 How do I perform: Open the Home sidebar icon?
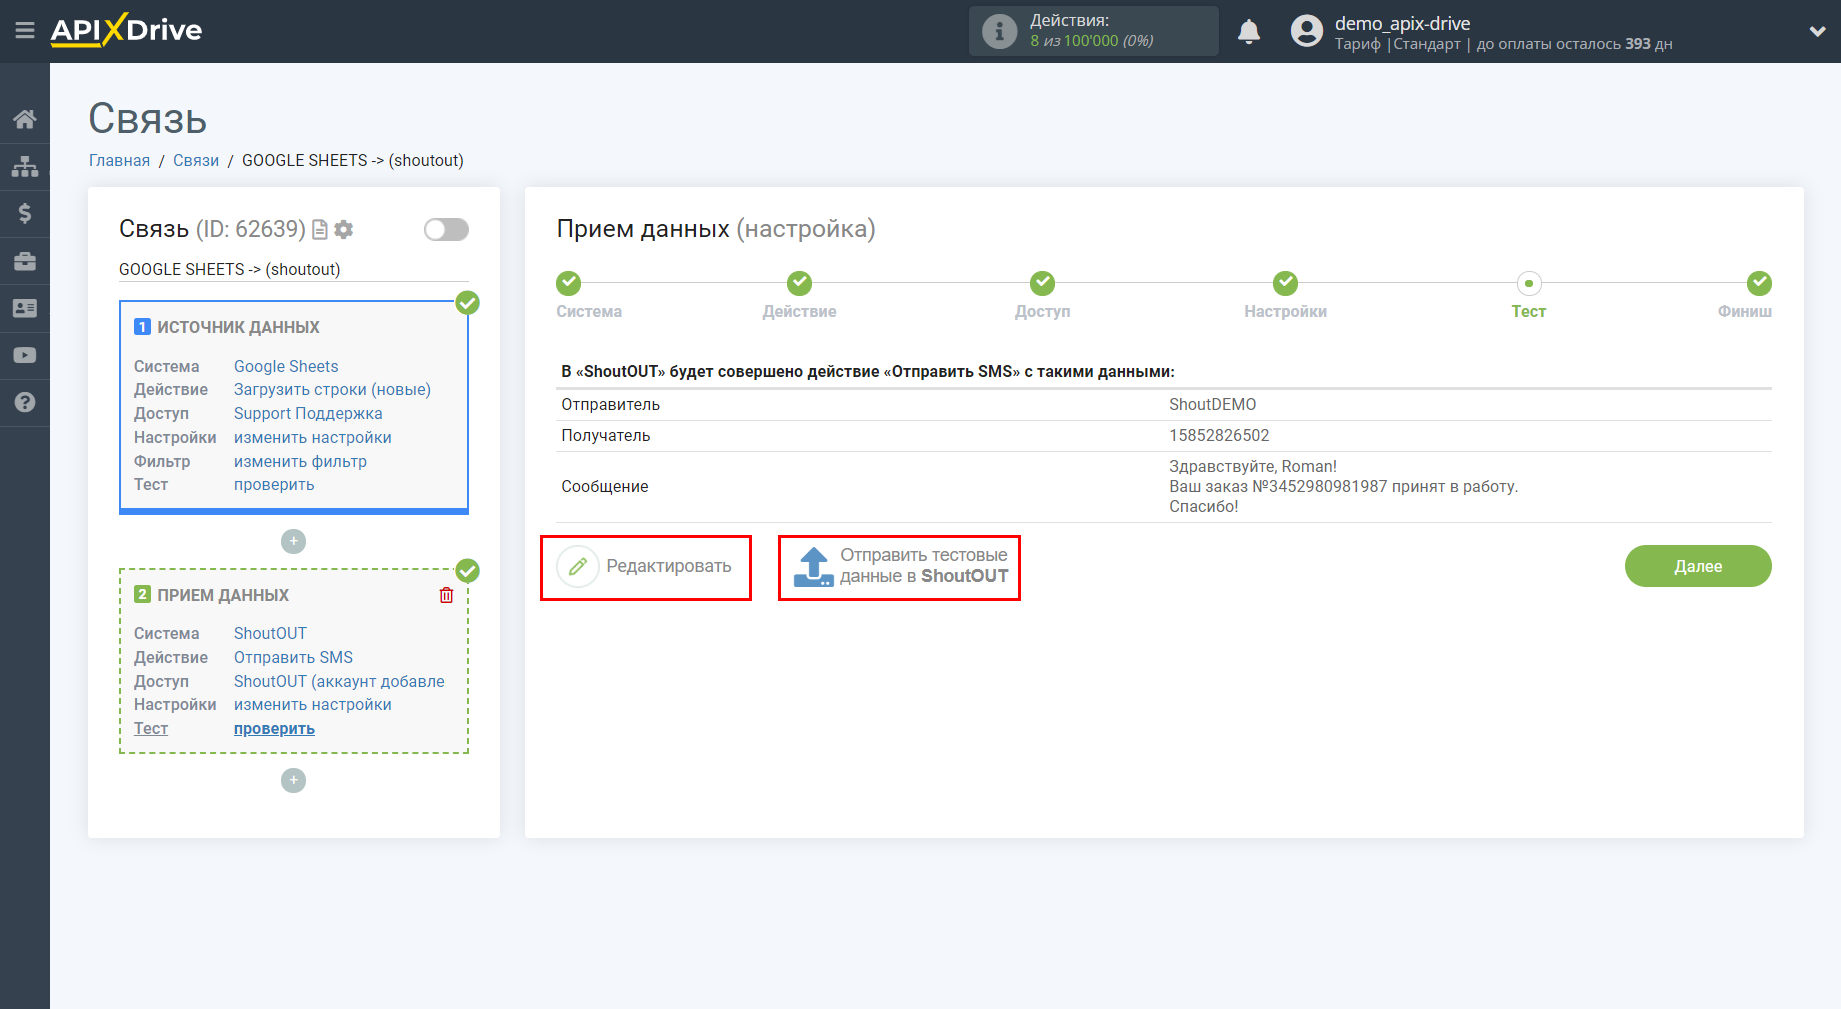coord(25,119)
